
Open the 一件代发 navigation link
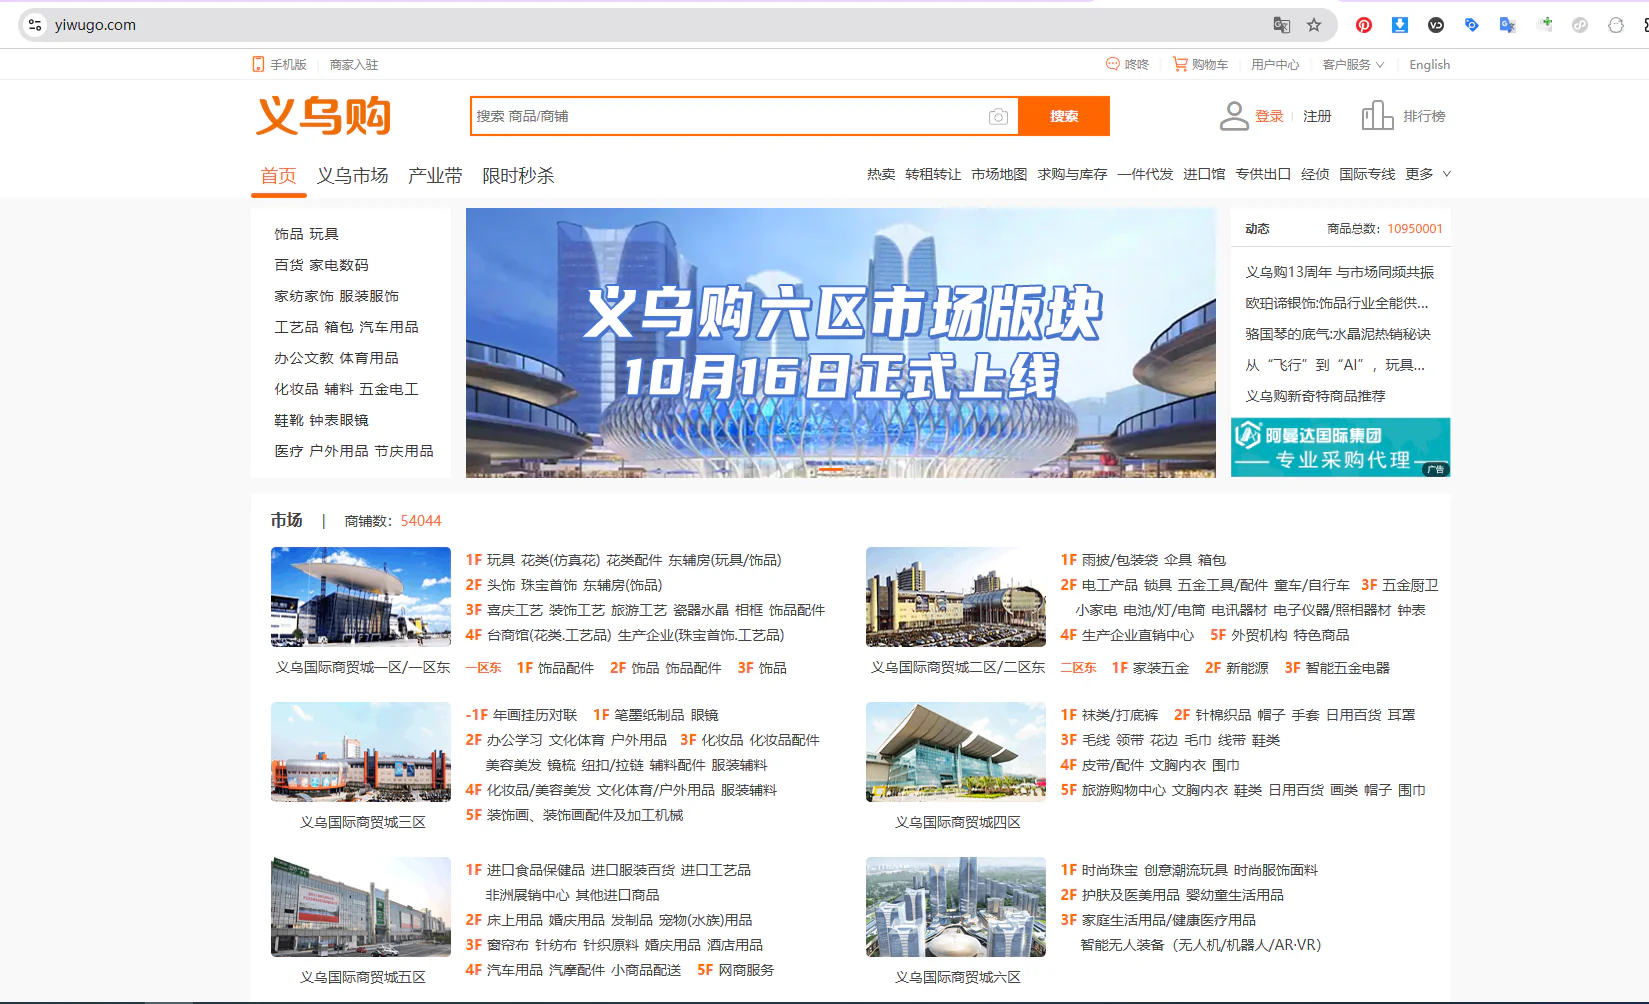pos(1145,174)
